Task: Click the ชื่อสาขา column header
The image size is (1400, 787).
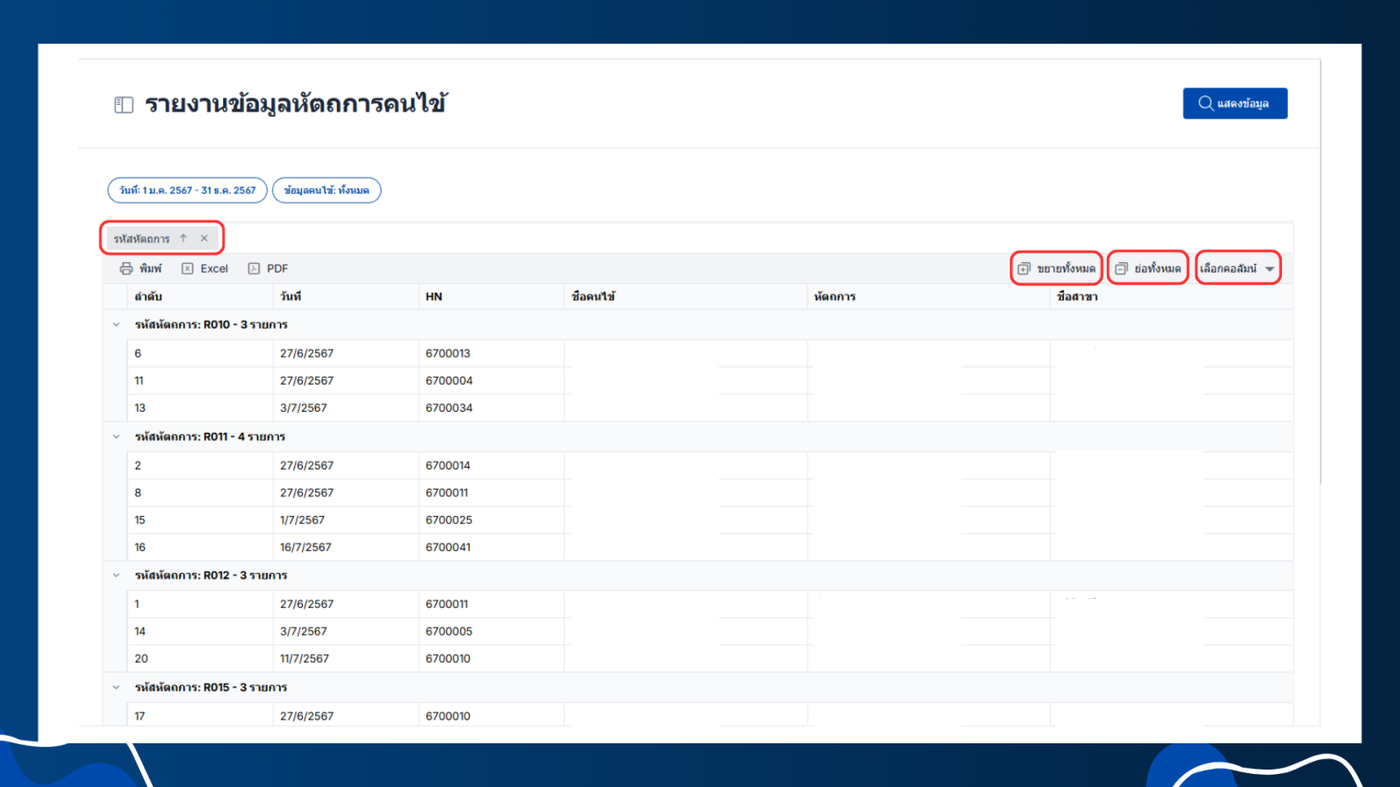Action: [1171, 297]
